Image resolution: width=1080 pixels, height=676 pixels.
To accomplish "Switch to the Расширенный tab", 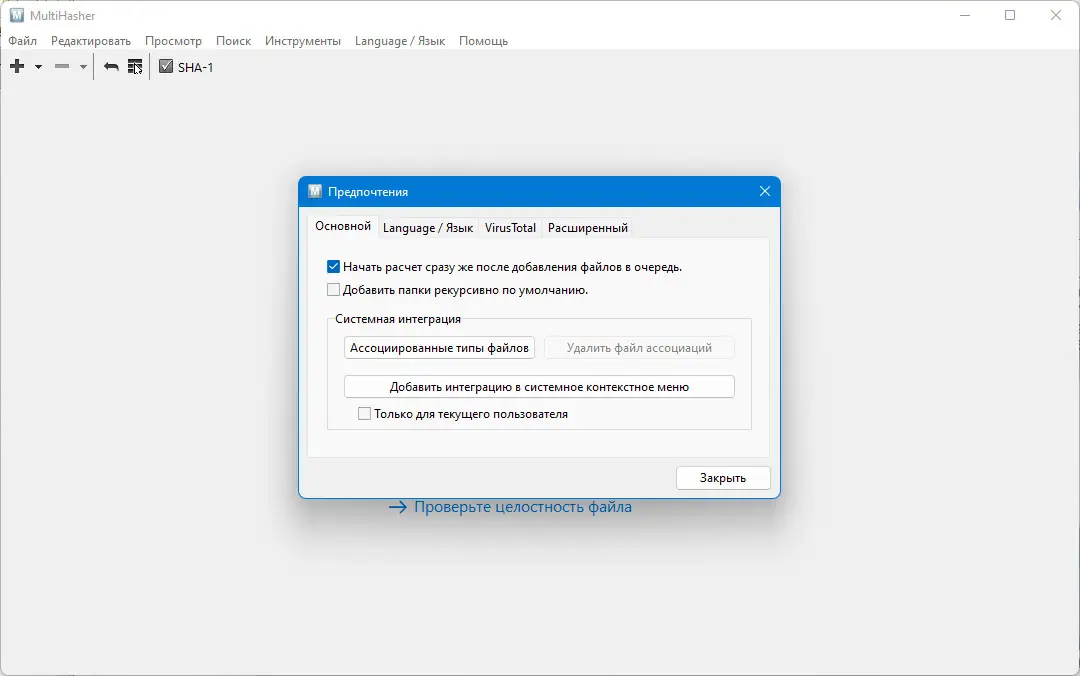I will point(588,228).
